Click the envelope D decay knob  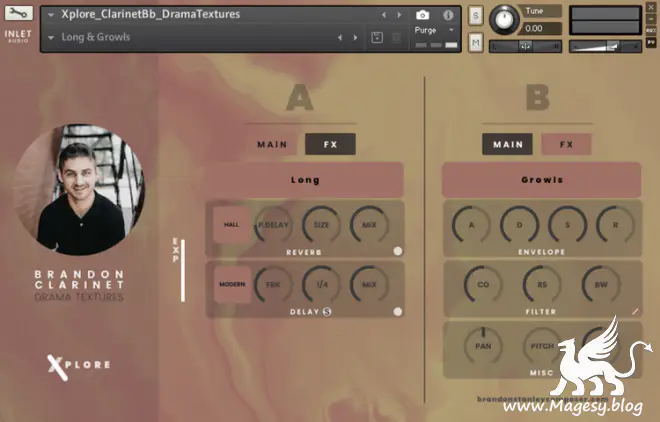pos(519,225)
